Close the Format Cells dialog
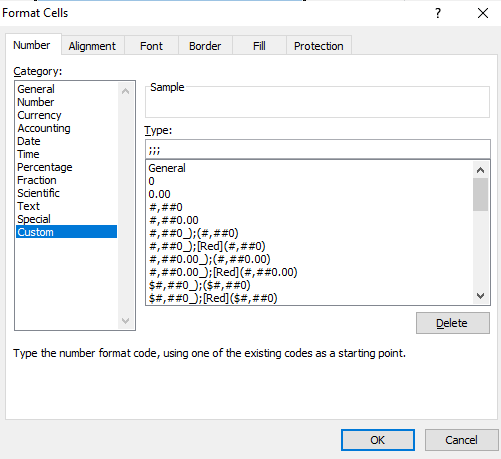Image resolution: width=501 pixels, height=459 pixels. tap(483, 13)
